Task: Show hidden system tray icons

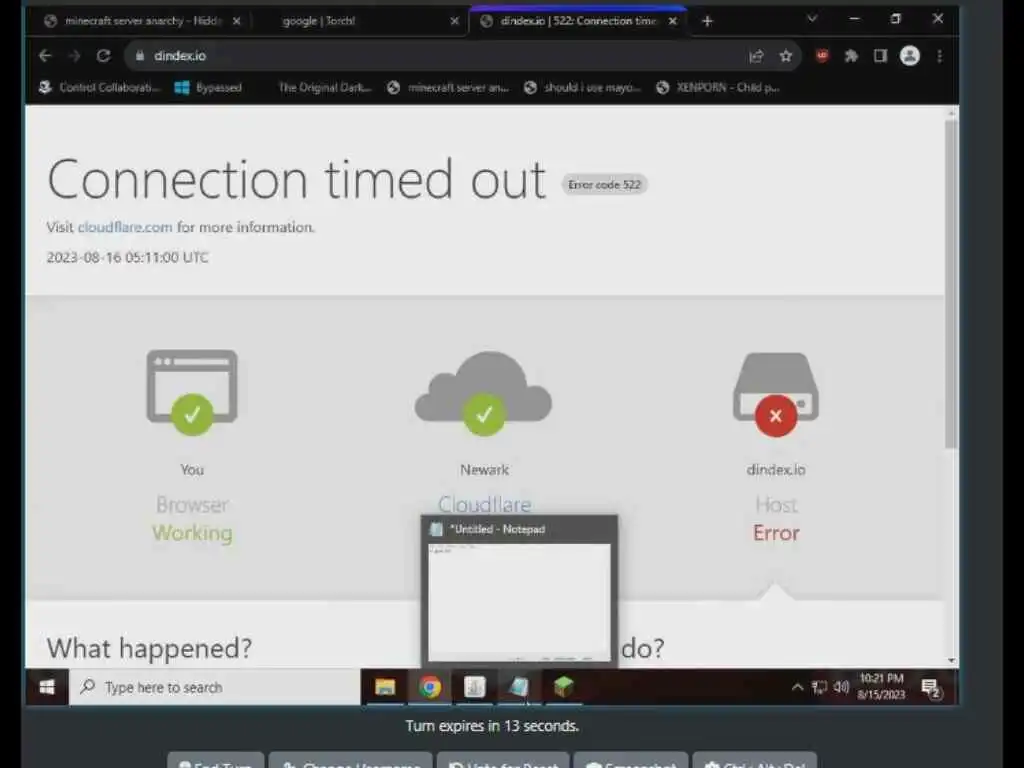Action: (x=797, y=687)
